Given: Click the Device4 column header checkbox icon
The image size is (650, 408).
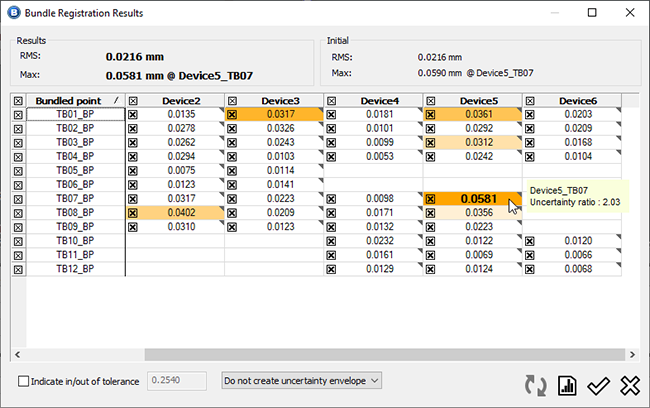Looking at the screenshot, I should click(x=332, y=101).
